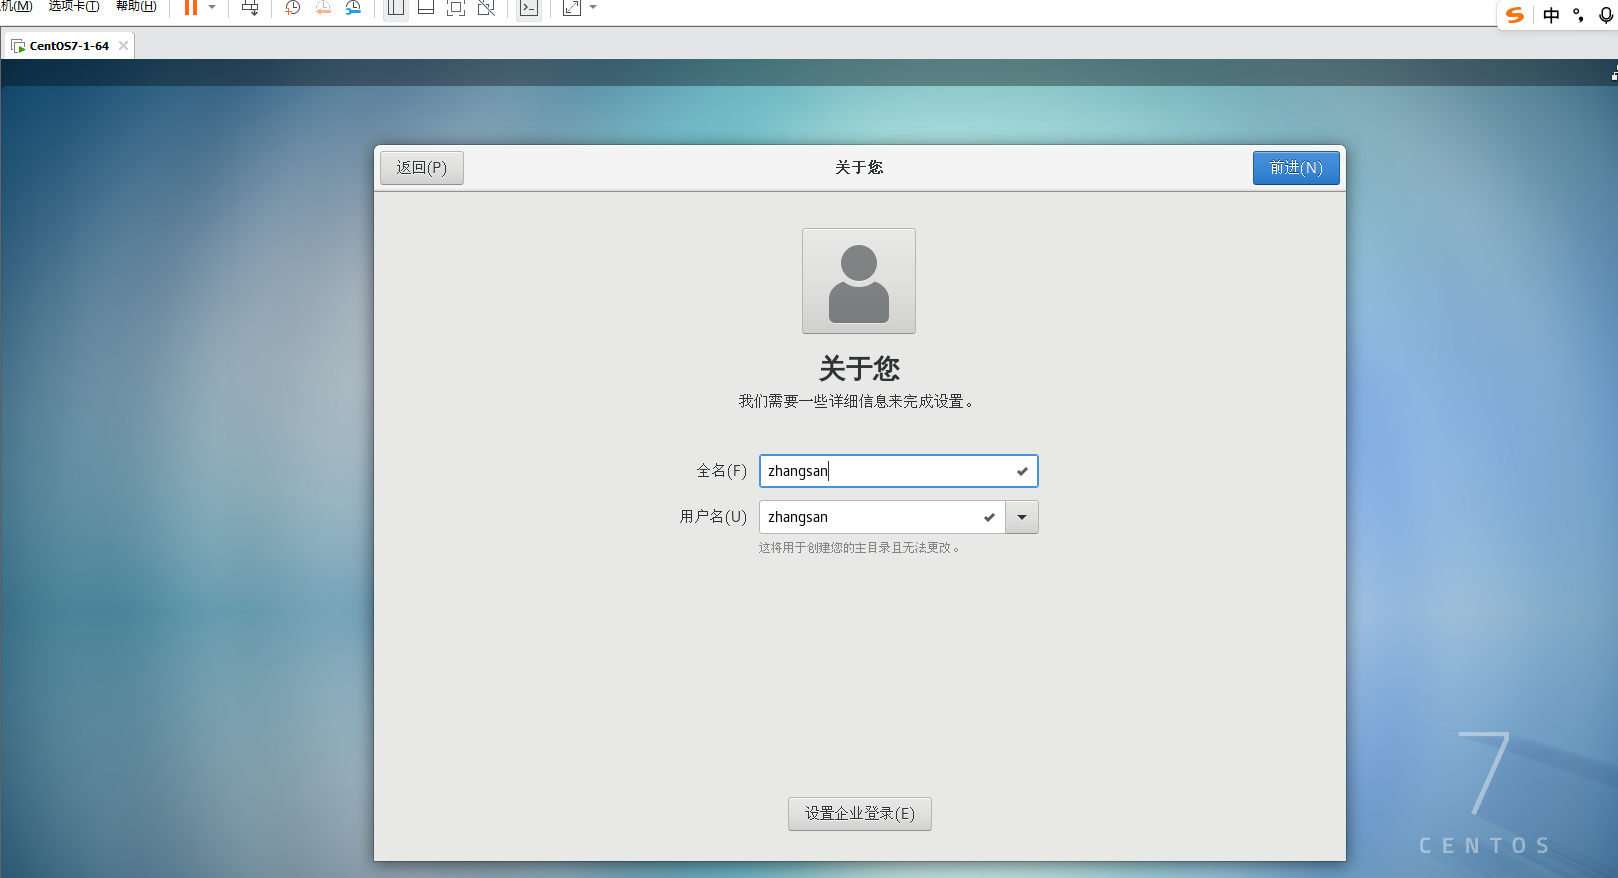This screenshot has height=878, width=1618.
Task: Click the 返回(P) back button
Action: click(x=421, y=168)
